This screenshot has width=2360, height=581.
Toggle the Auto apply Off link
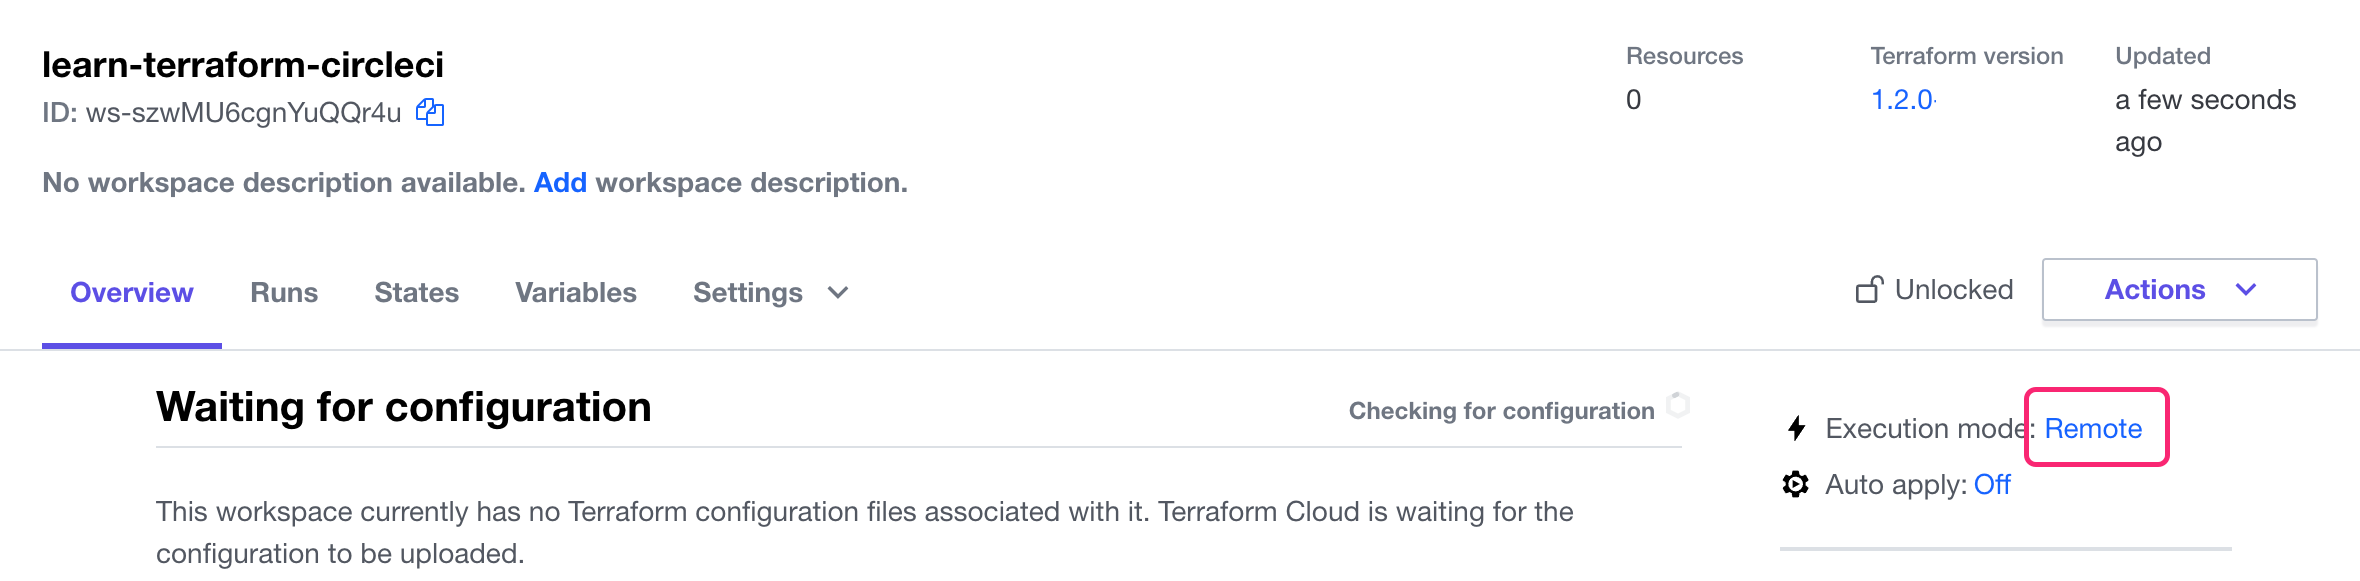point(1992,485)
